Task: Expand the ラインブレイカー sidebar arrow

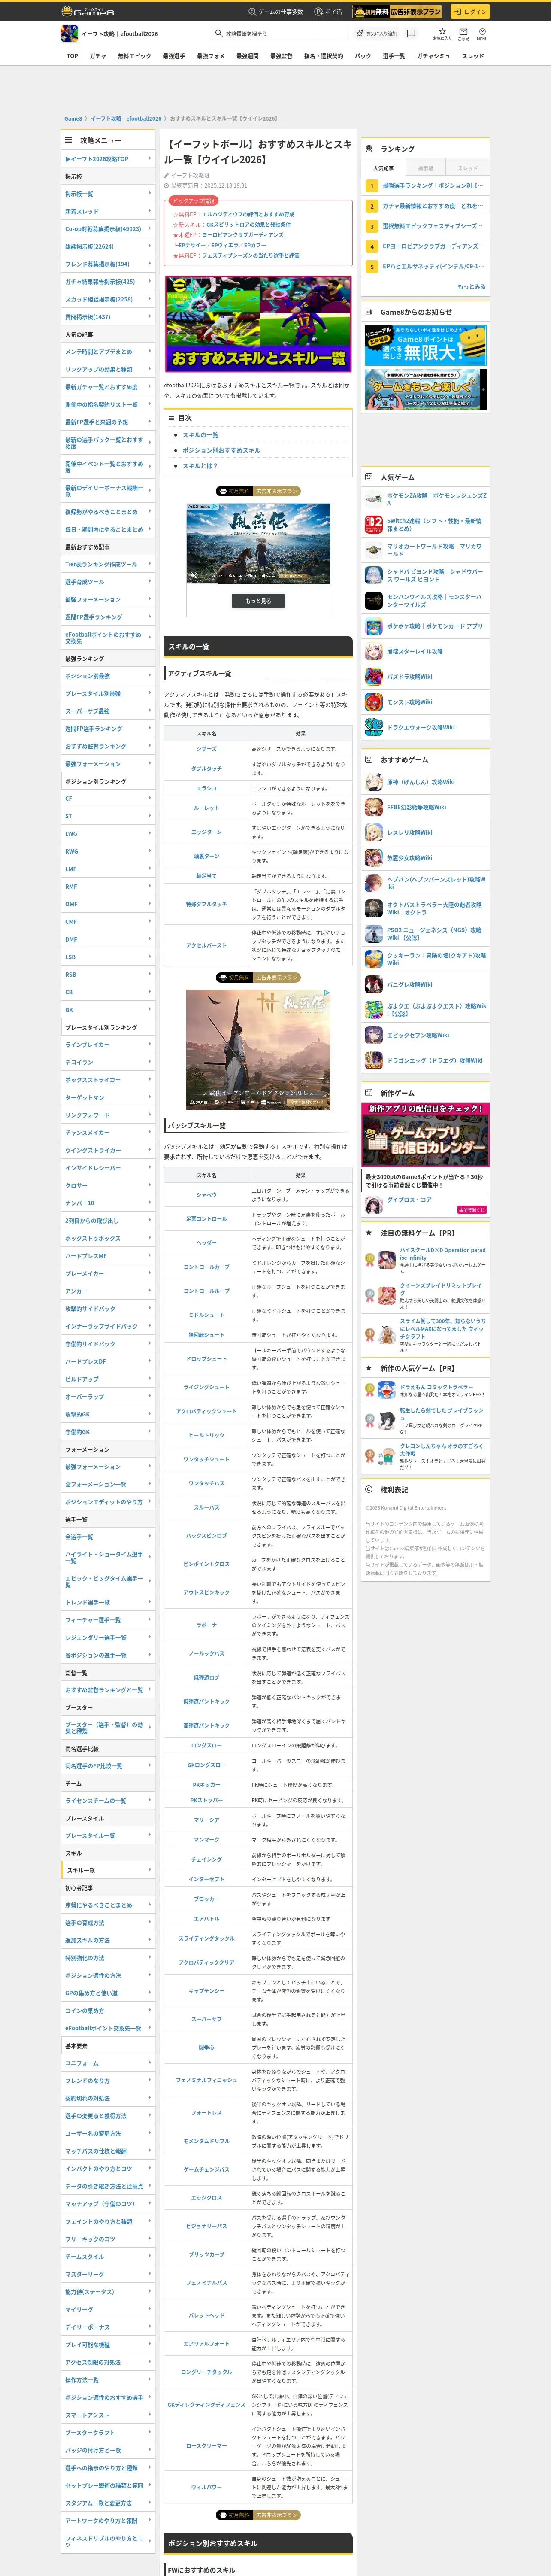Action: pyautogui.click(x=150, y=1045)
